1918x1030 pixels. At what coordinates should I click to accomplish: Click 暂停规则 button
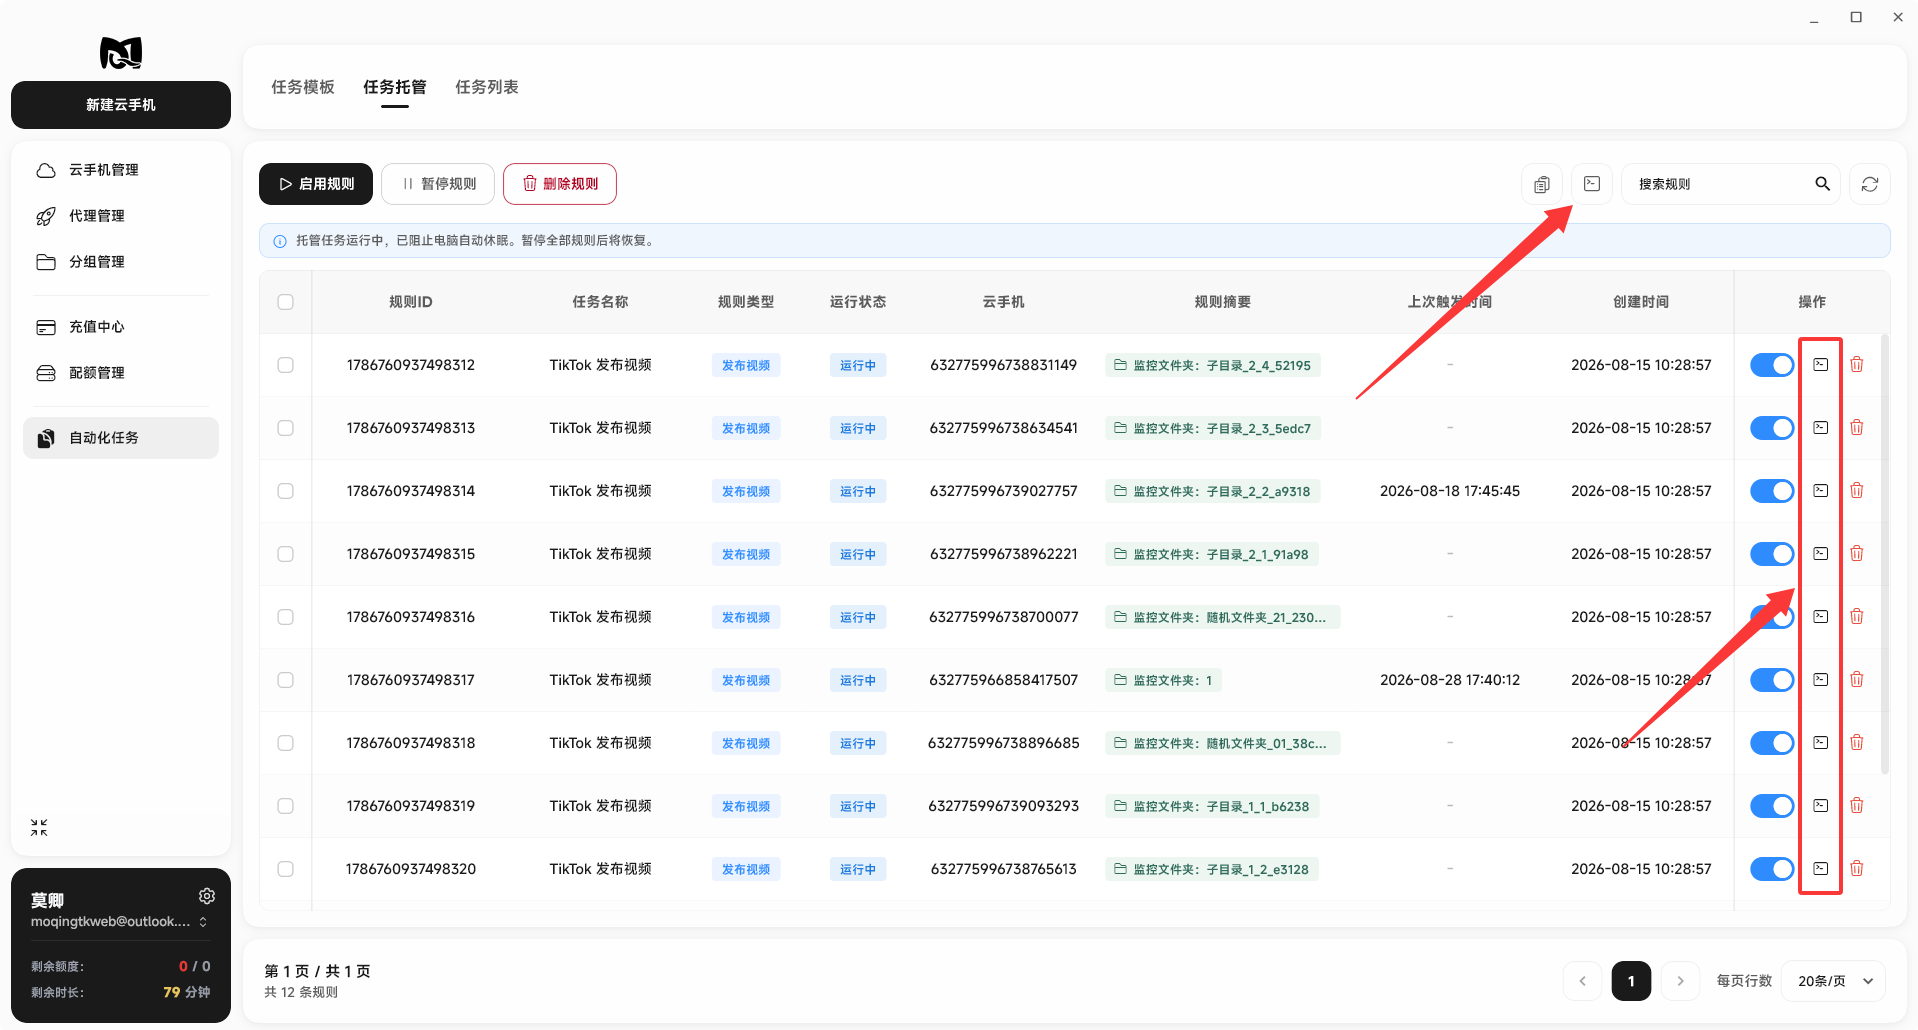click(438, 184)
